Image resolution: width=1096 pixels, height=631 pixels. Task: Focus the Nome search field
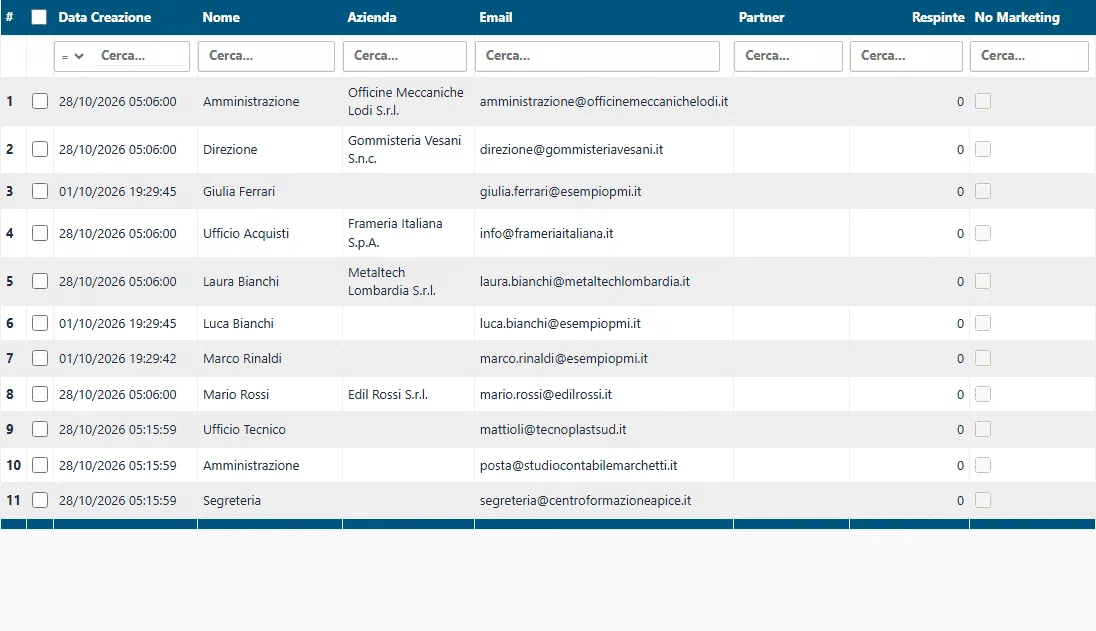[266, 56]
